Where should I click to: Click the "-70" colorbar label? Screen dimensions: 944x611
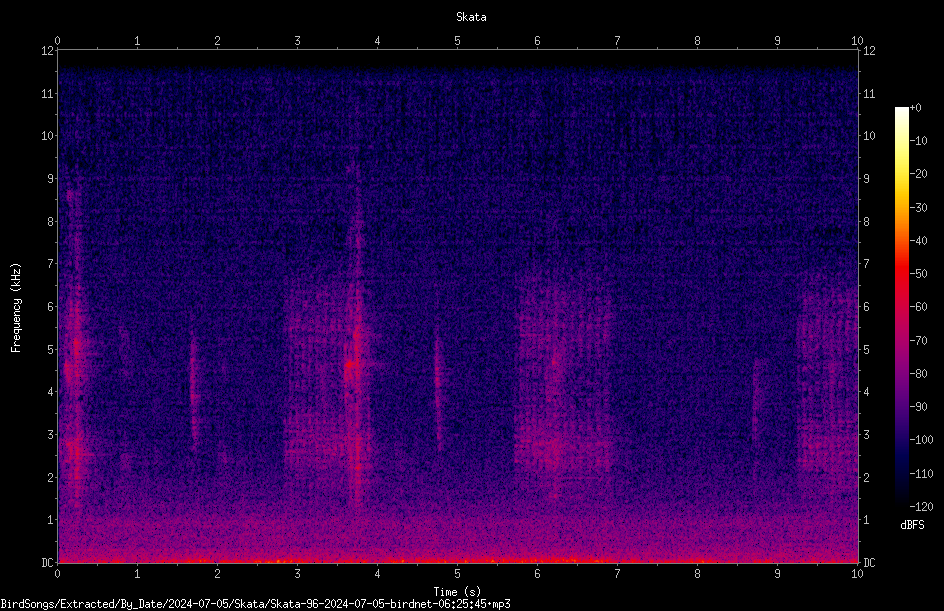click(918, 341)
